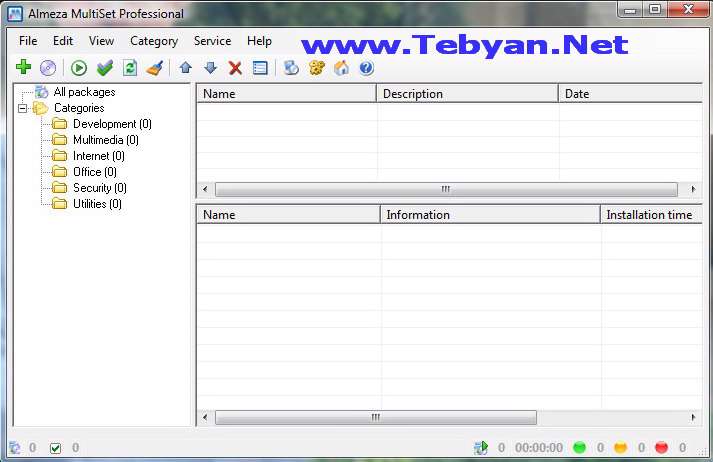Sort by Information column header

point(491,215)
